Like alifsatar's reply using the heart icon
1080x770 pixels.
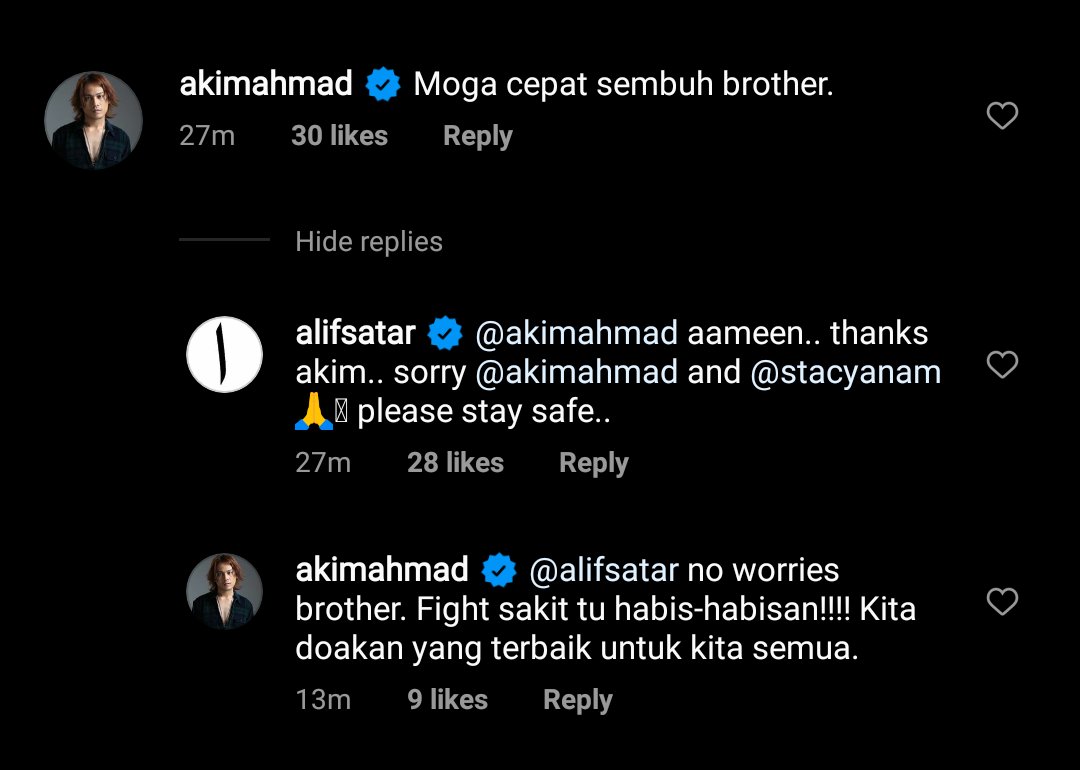click(x=1002, y=365)
